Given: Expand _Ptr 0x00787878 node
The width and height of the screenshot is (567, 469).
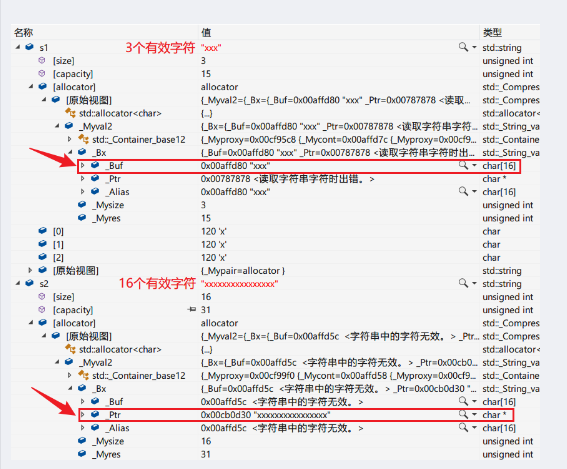Looking at the screenshot, I should click(x=83, y=178).
